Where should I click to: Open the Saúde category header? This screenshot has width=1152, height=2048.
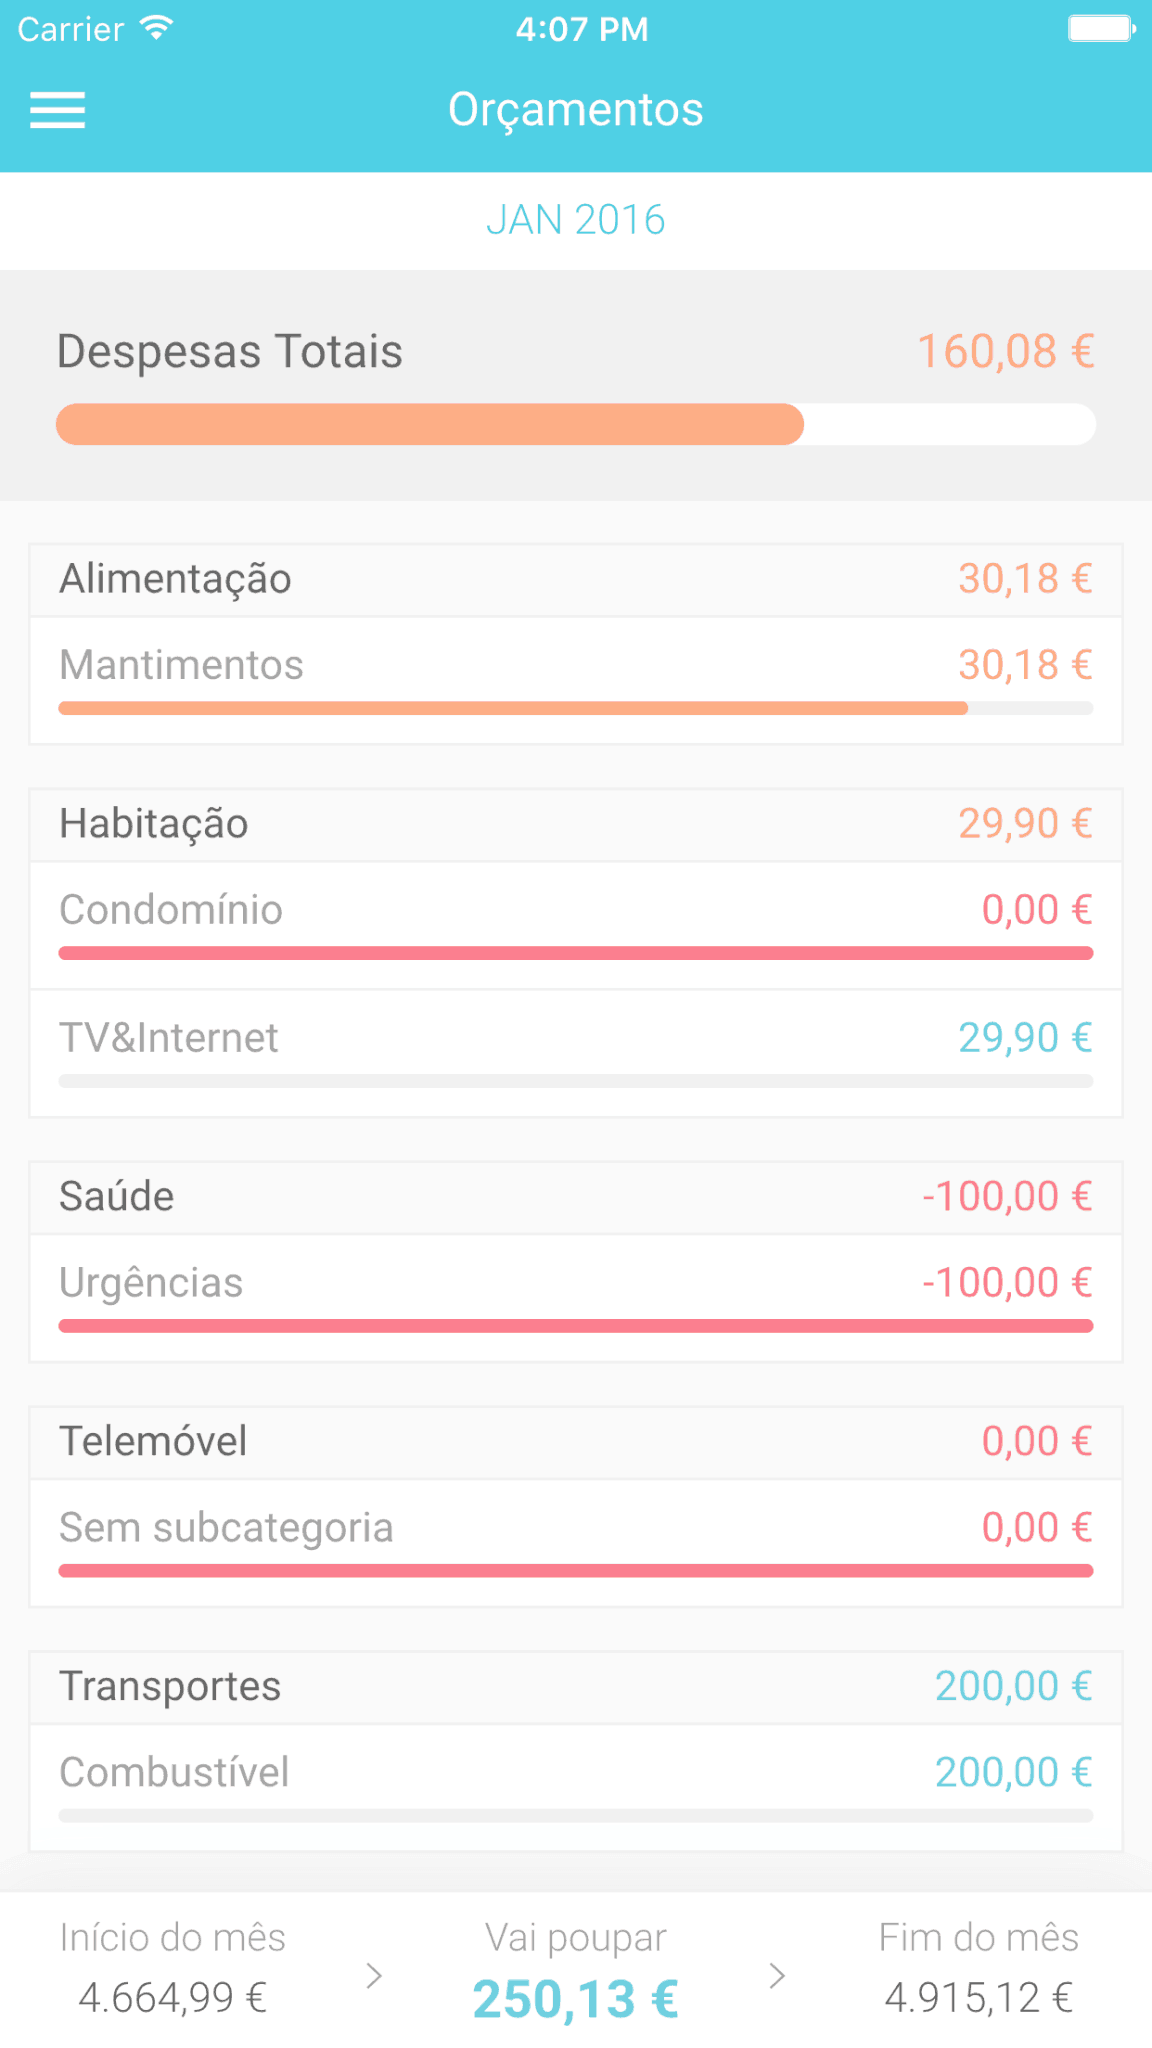click(x=576, y=1197)
